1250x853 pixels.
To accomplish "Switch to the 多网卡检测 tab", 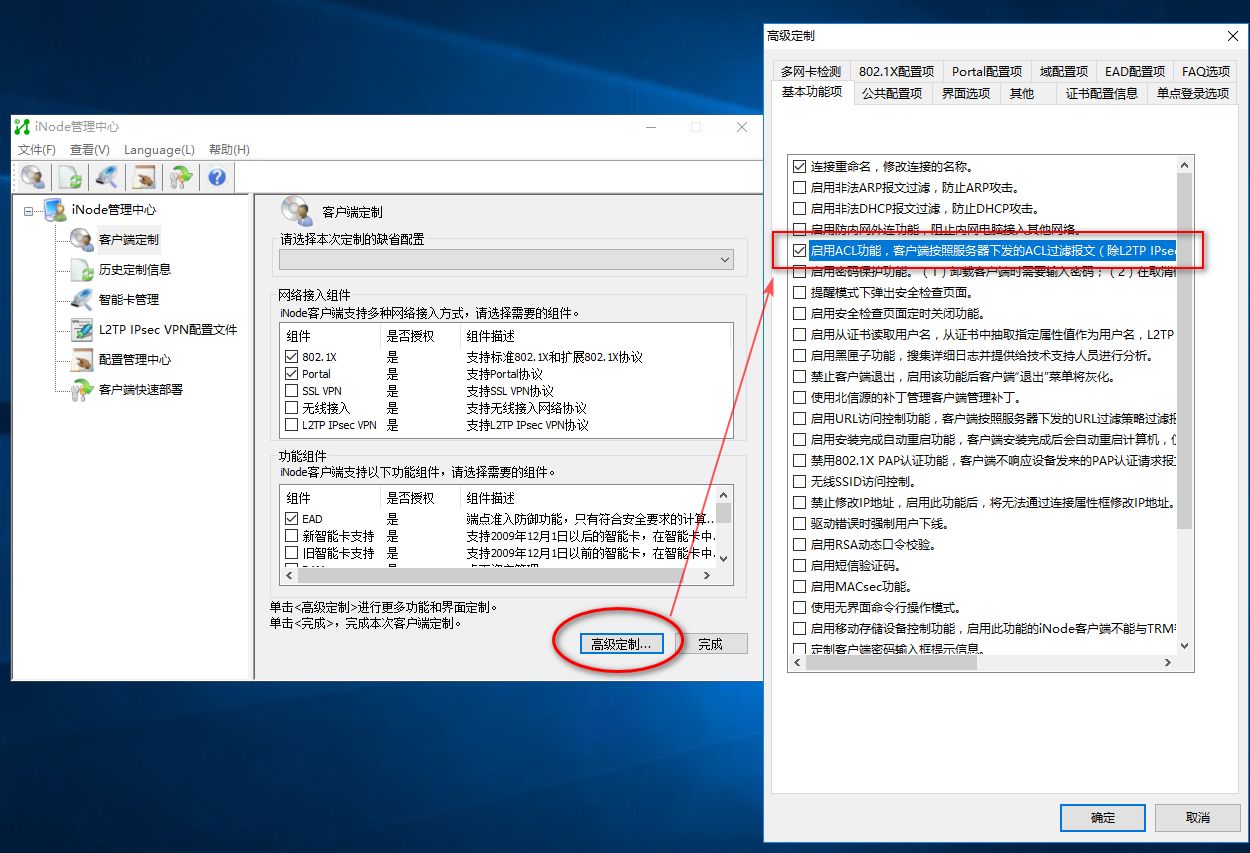I will (x=811, y=71).
